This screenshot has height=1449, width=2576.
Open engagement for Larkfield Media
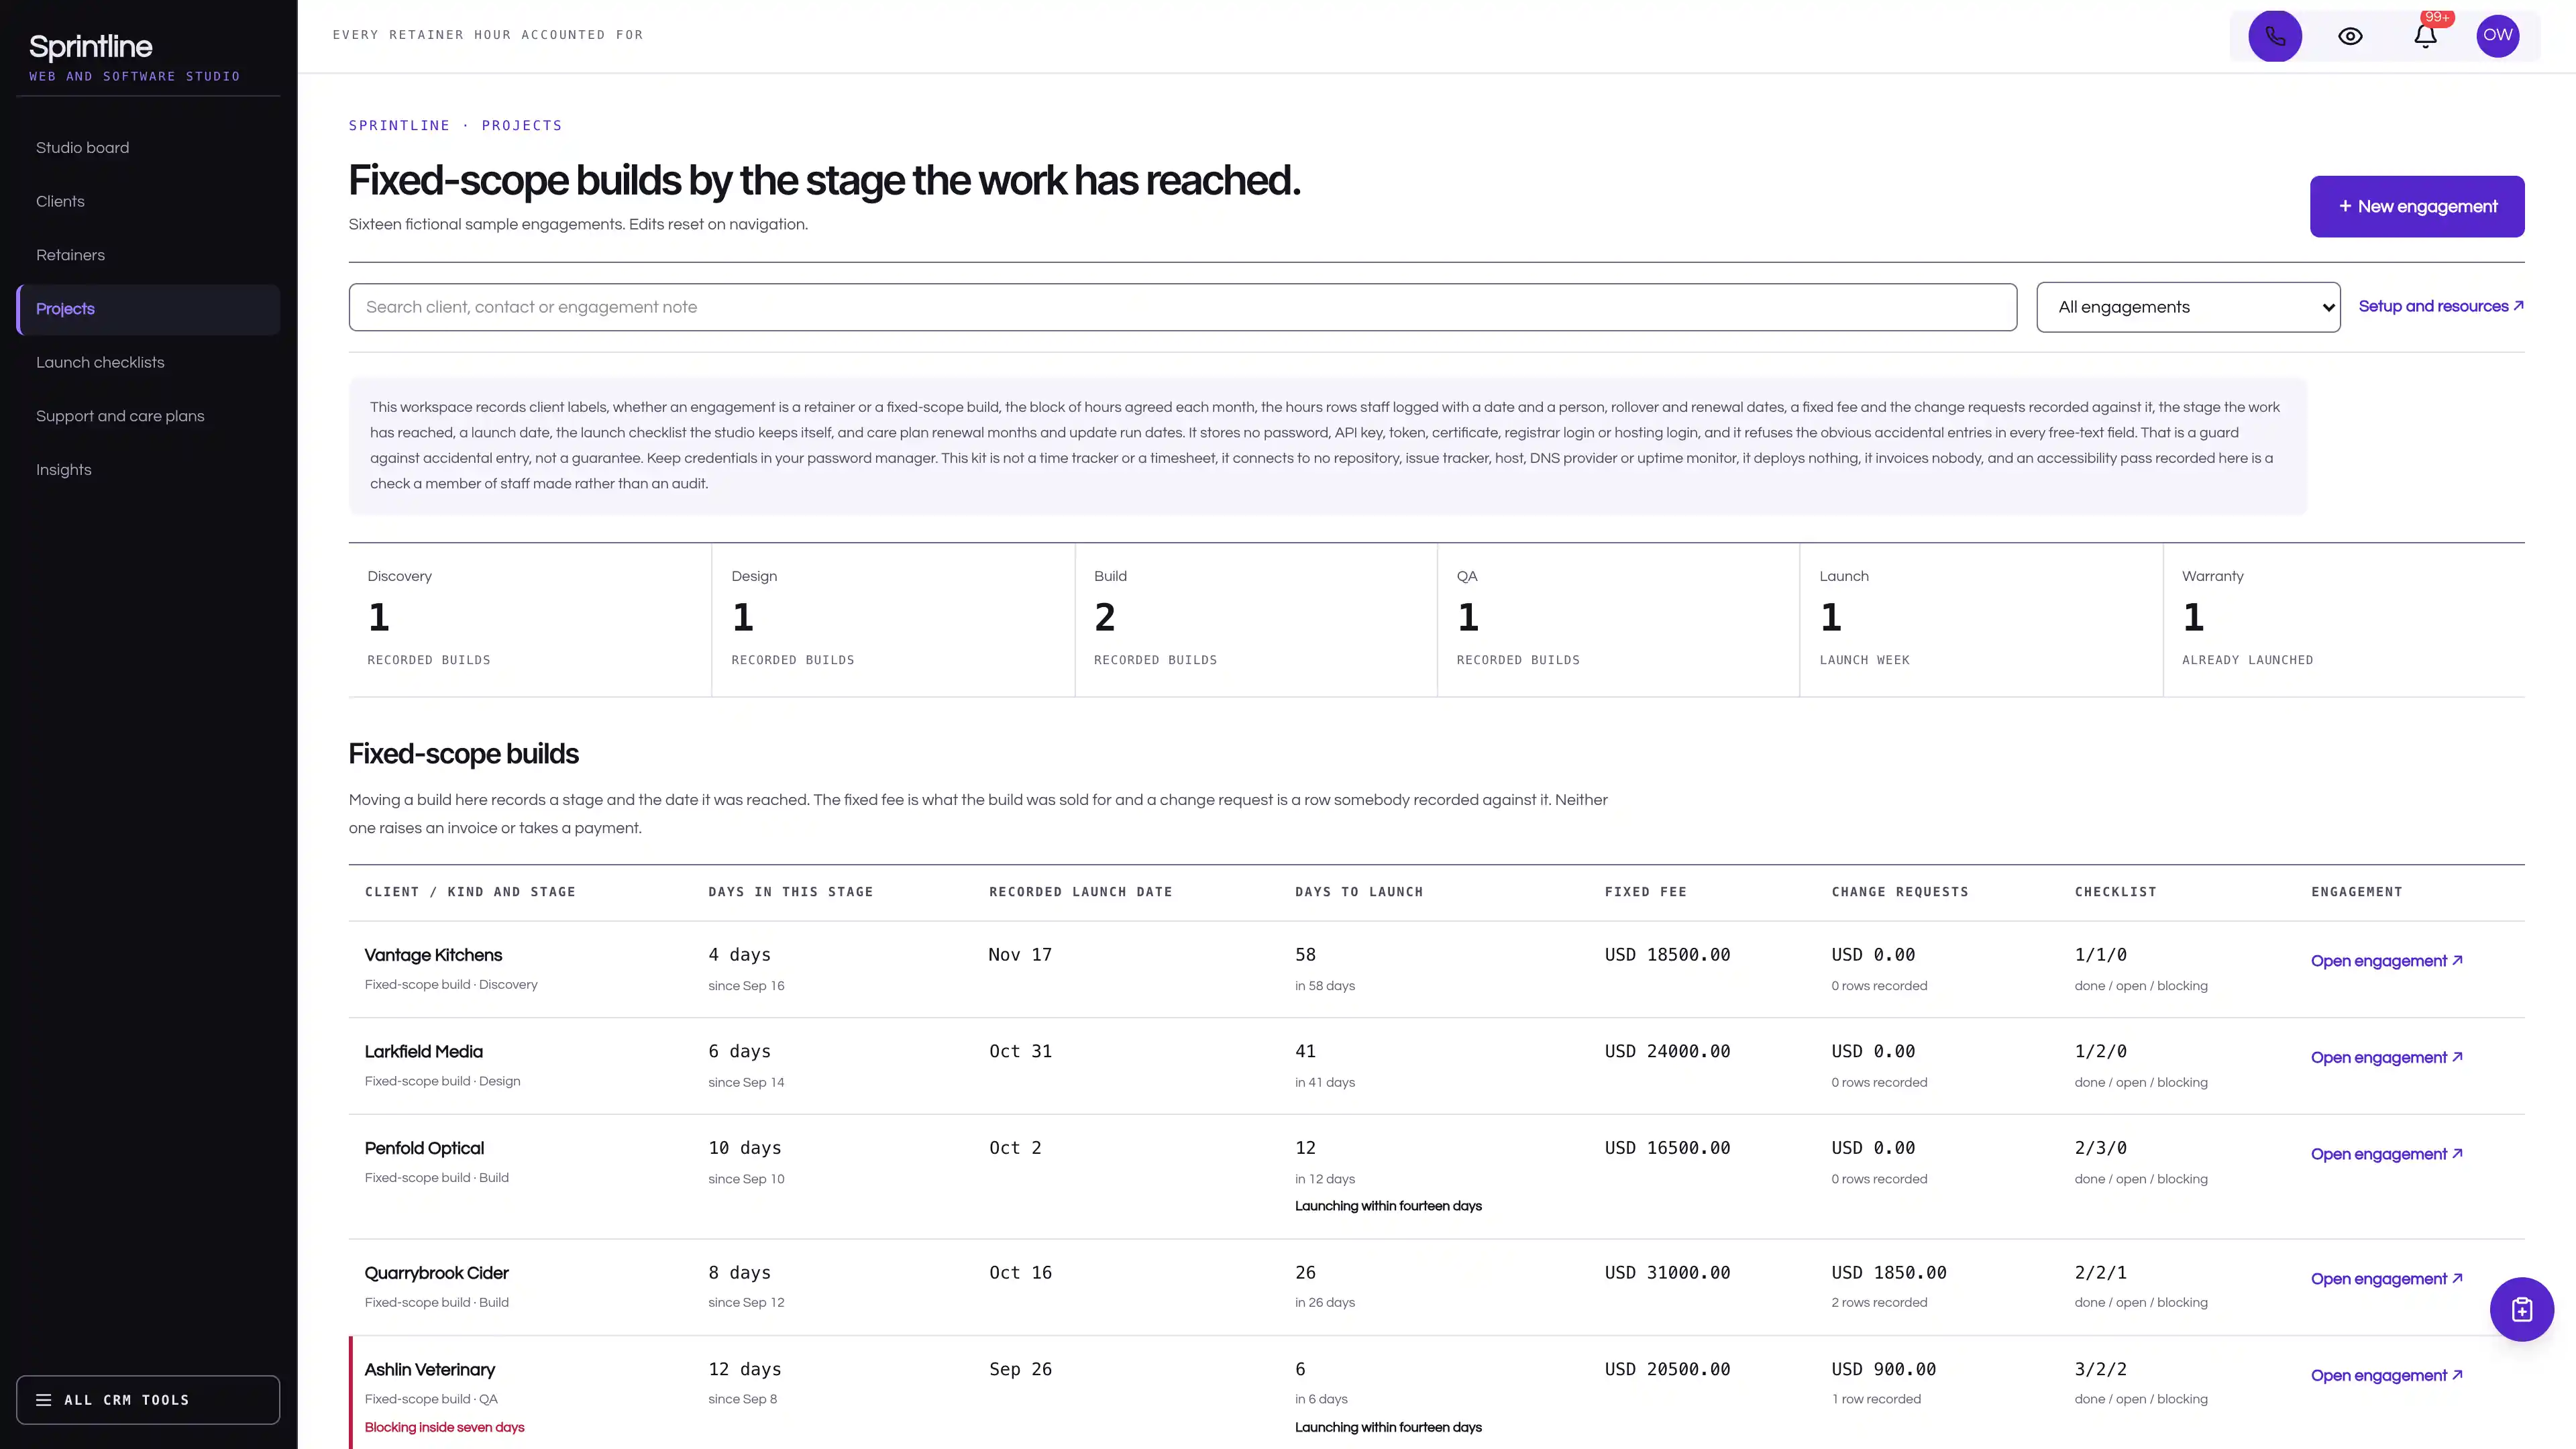[2386, 1058]
